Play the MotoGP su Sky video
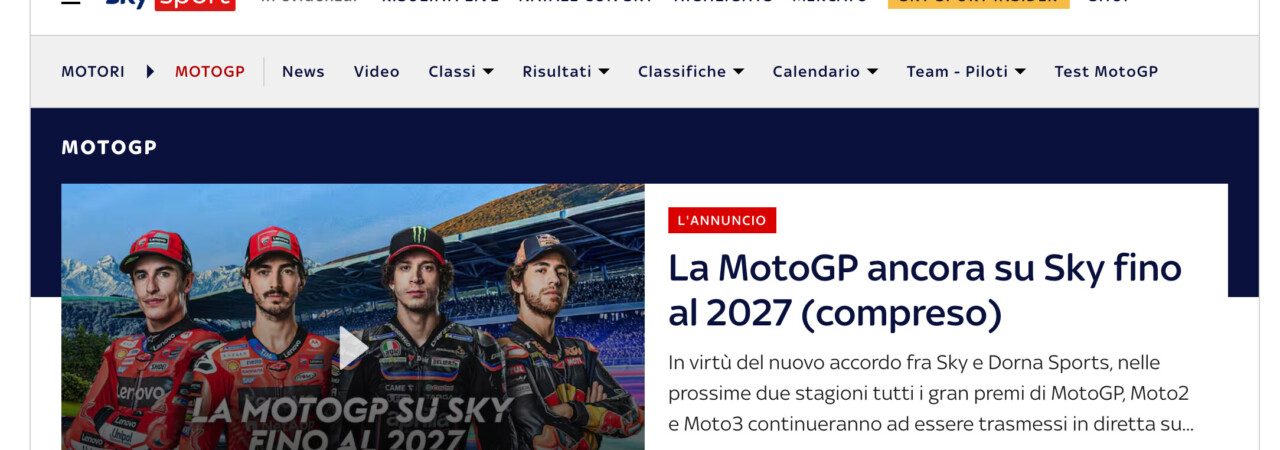Screen dimensions: 1280x450 click(352, 348)
